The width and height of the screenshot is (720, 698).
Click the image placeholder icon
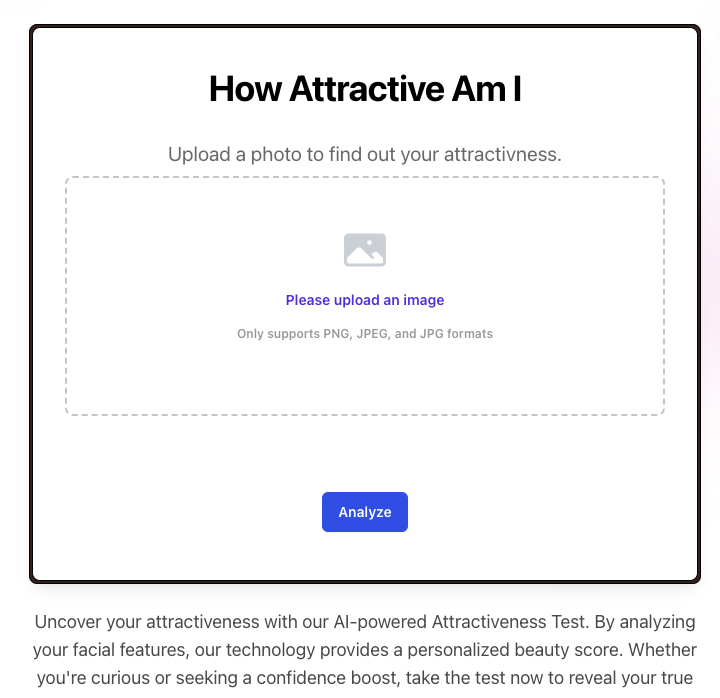click(x=365, y=250)
